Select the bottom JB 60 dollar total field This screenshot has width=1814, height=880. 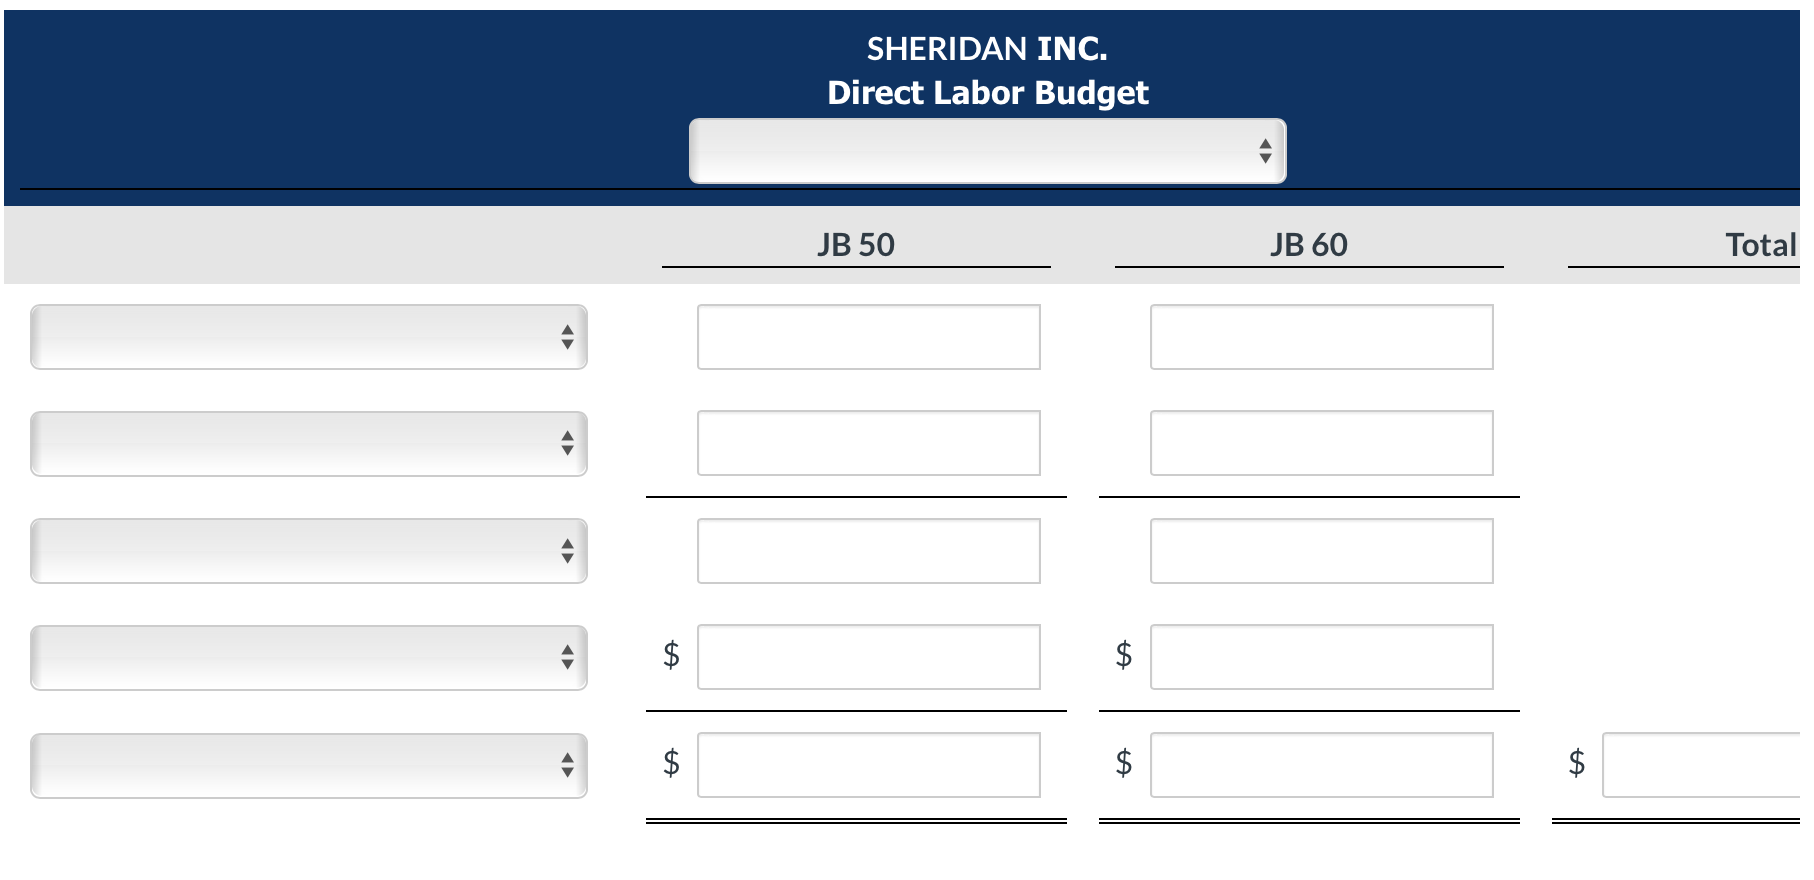click(x=1322, y=766)
